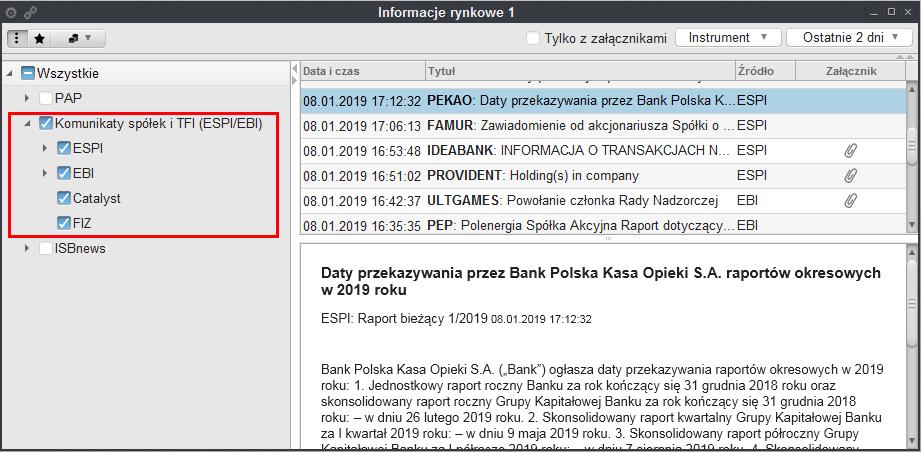Check the ISBnews checkbox
The width and height of the screenshot is (921, 452).
click(x=46, y=248)
